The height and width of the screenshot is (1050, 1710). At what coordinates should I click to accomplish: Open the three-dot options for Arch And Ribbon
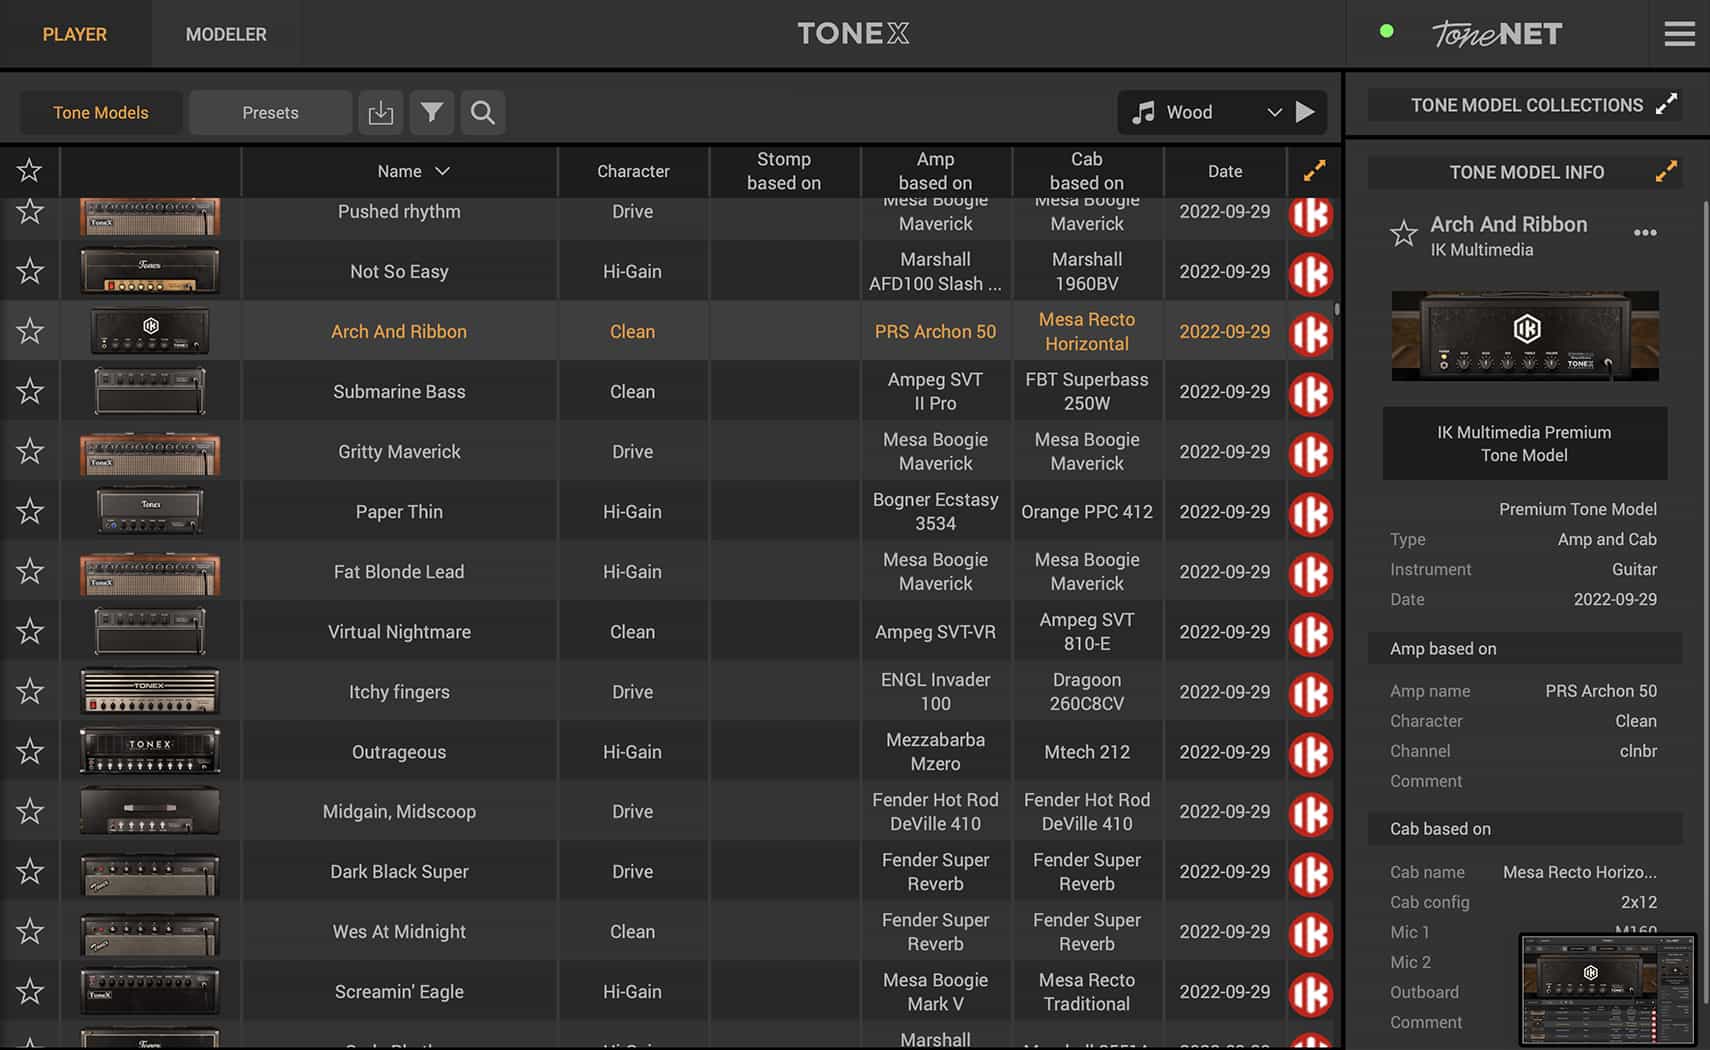click(1646, 232)
